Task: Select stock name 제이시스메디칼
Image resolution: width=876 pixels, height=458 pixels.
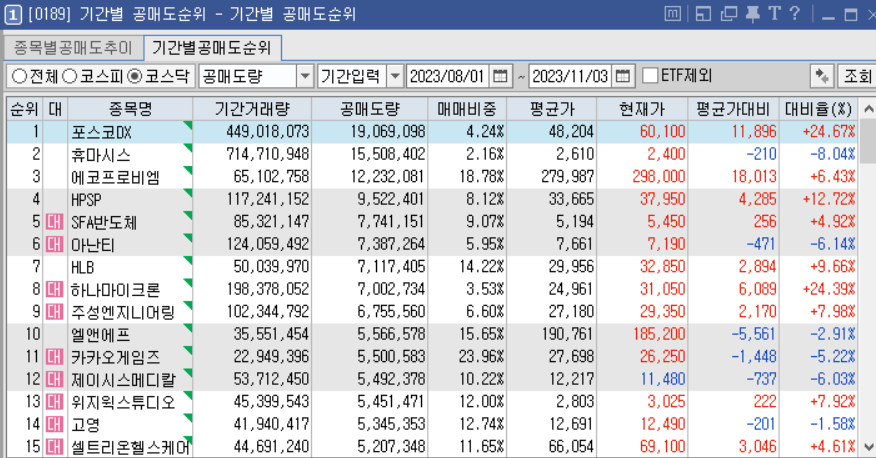Action: (x=123, y=379)
